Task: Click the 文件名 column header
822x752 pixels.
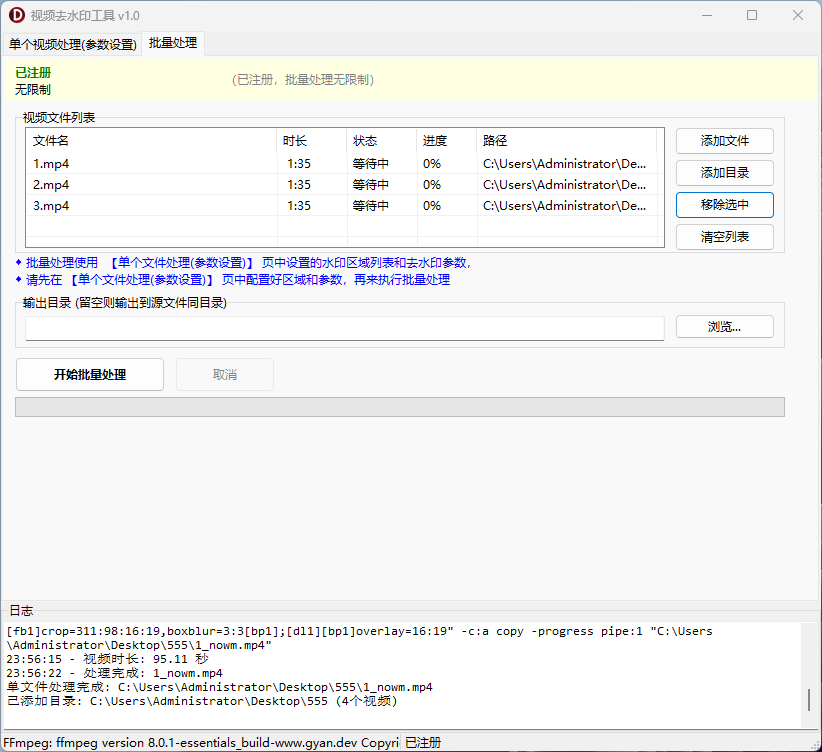Action: coord(150,141)
